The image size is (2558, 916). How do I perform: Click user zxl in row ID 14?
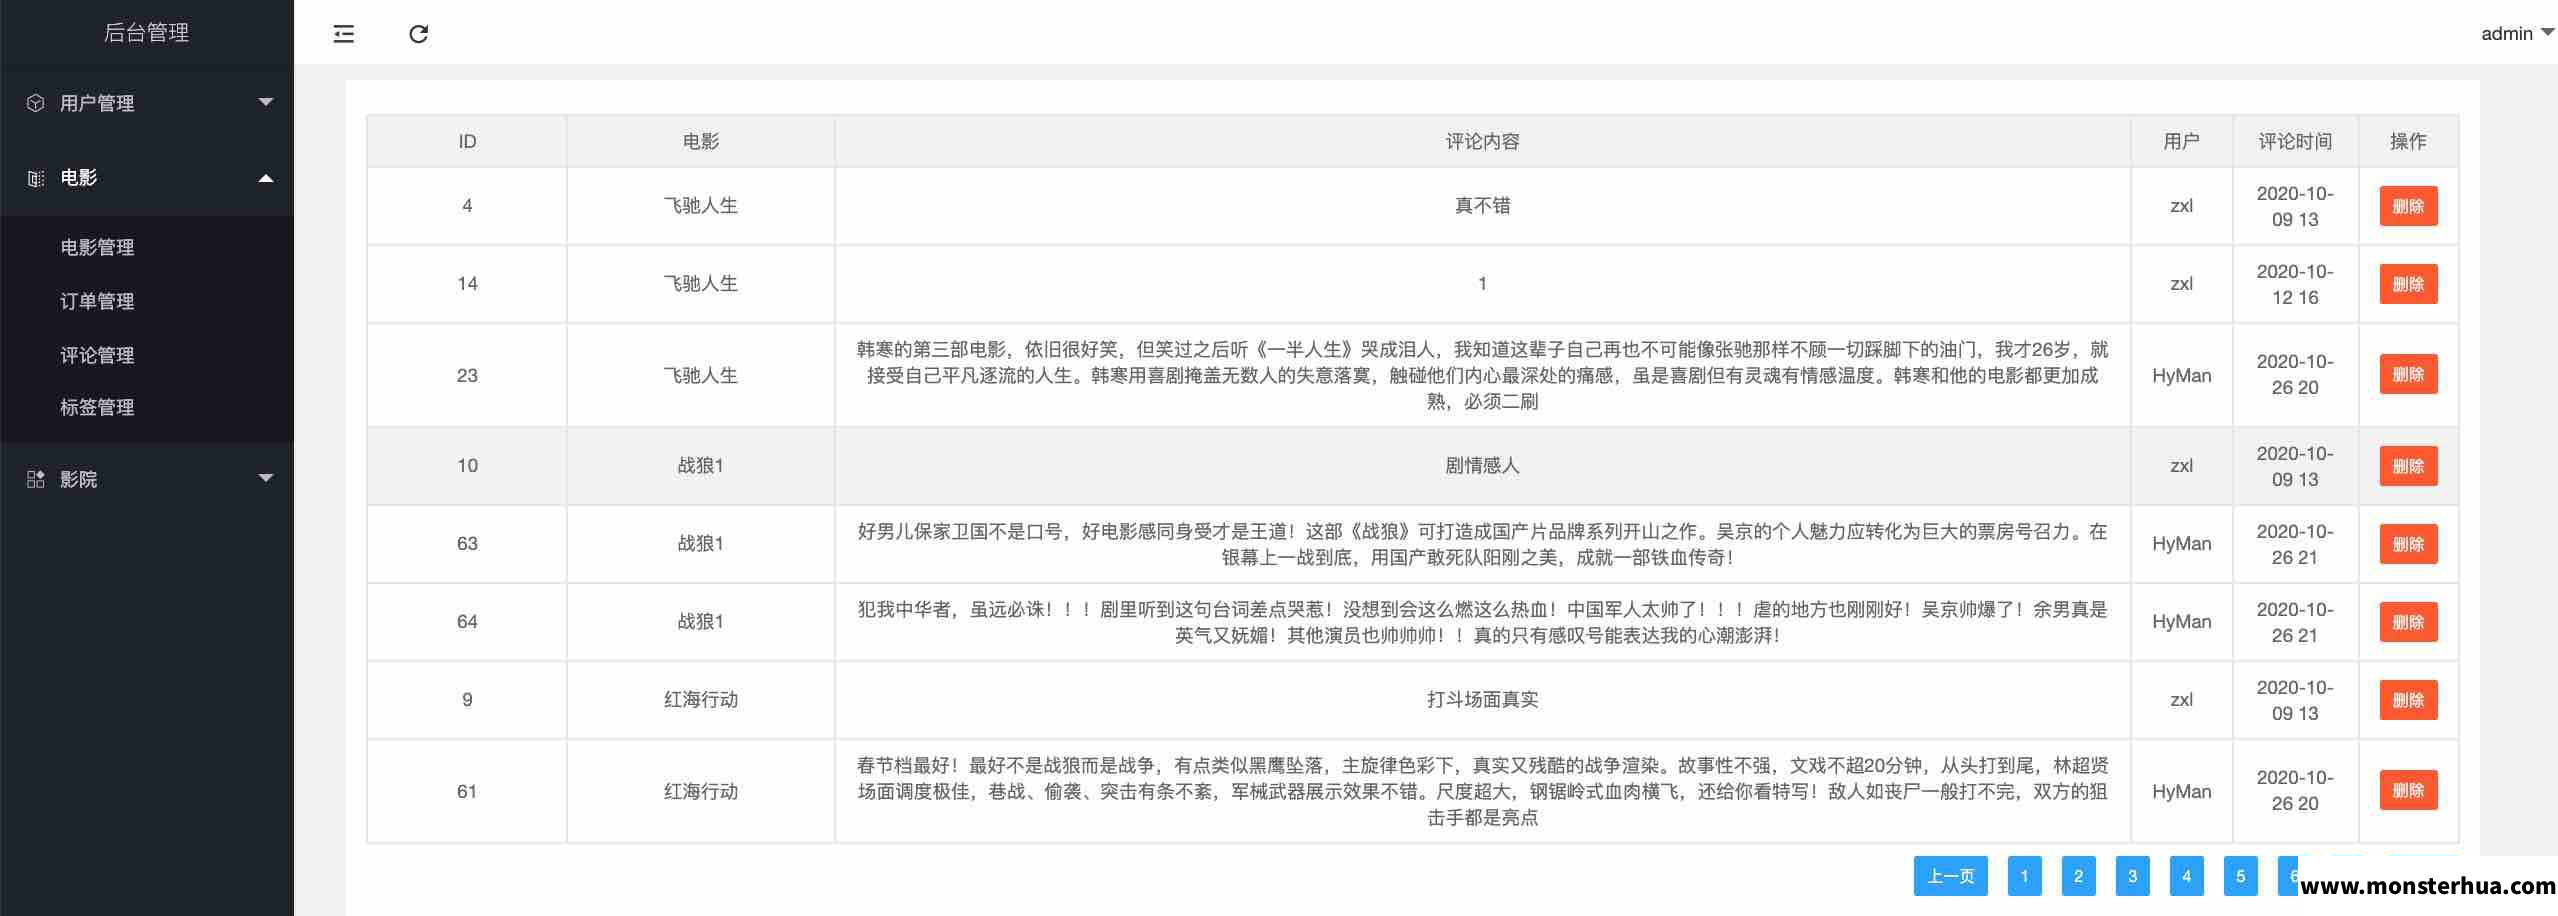click(2181, 284)
